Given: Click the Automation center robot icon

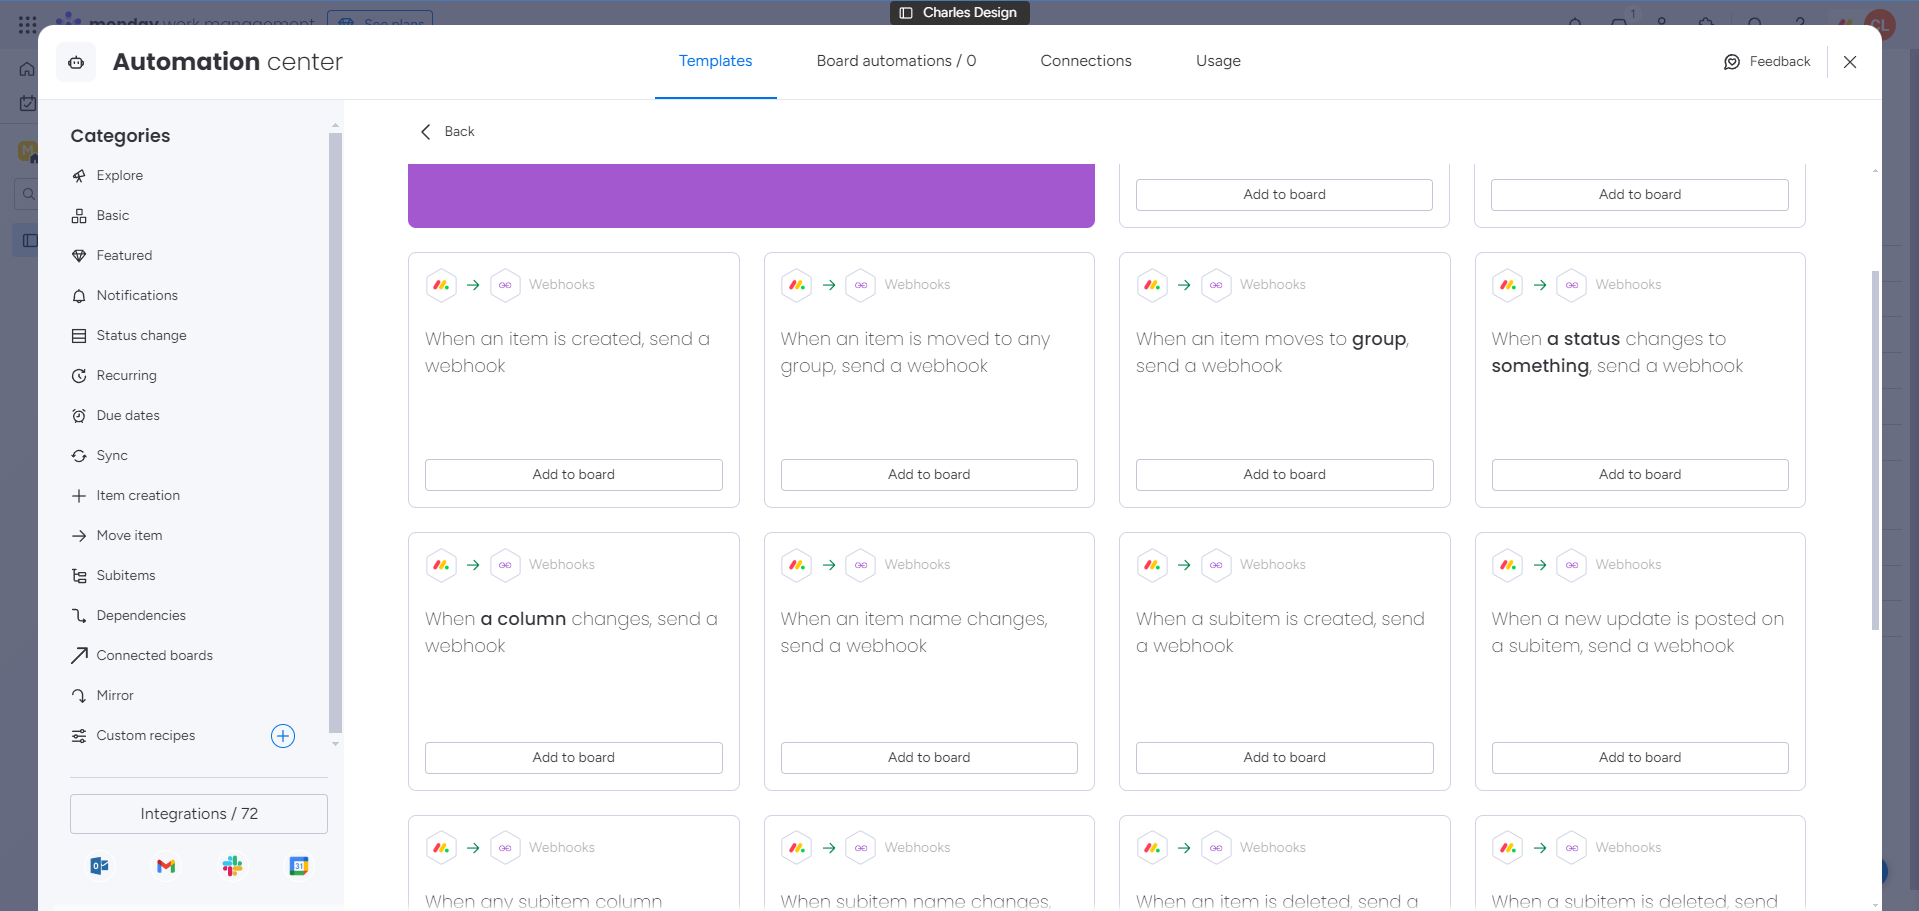Looking at the screenshot, I should 76,62.
